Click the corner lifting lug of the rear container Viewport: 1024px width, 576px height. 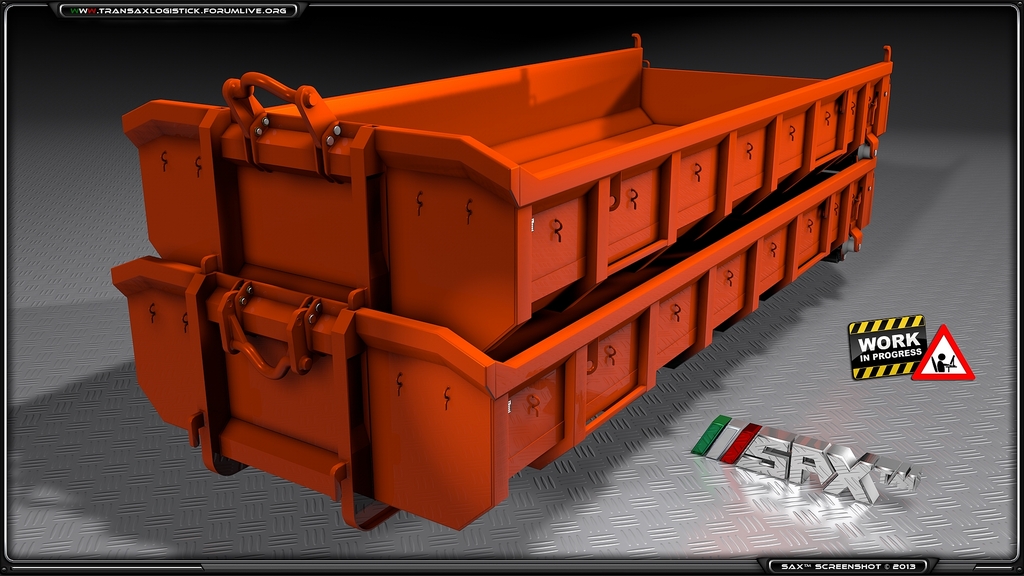coord(887,50)
